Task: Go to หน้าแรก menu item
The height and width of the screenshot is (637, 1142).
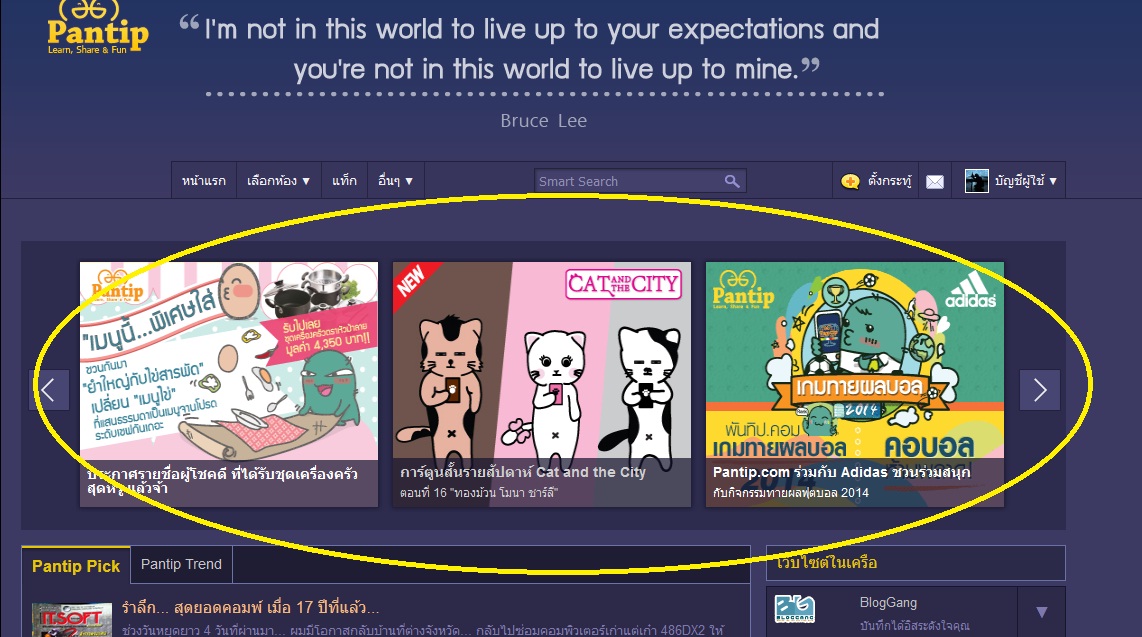Action: pyautogui.click(x=204, y=181)
